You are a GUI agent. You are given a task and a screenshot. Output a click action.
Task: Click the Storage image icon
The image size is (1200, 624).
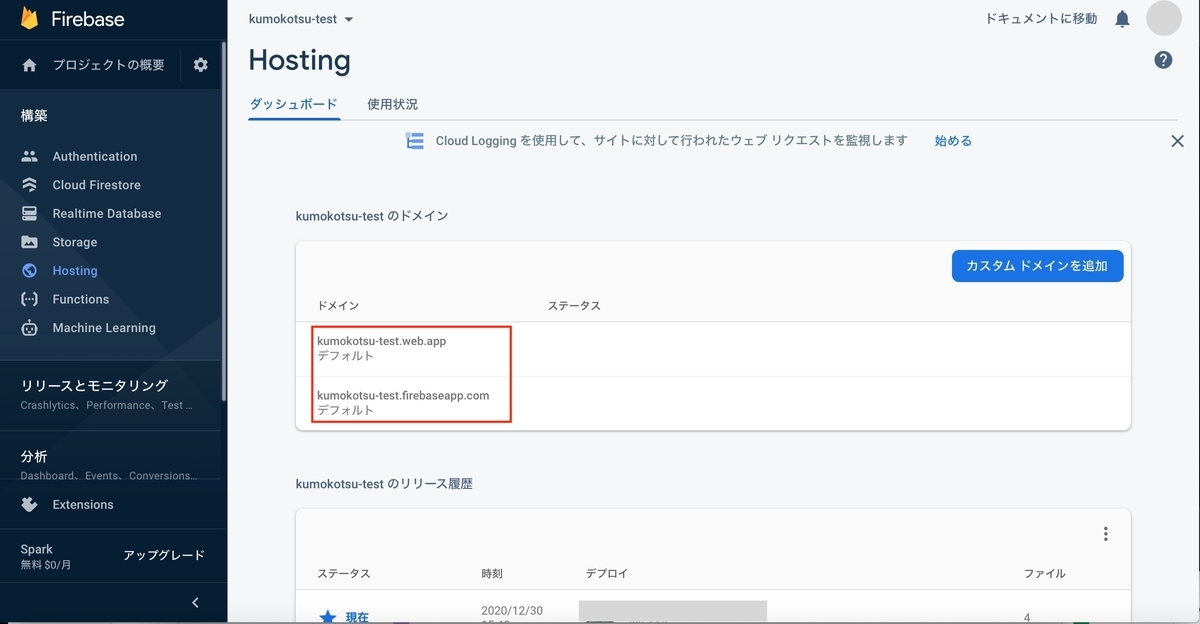point(29,242)
